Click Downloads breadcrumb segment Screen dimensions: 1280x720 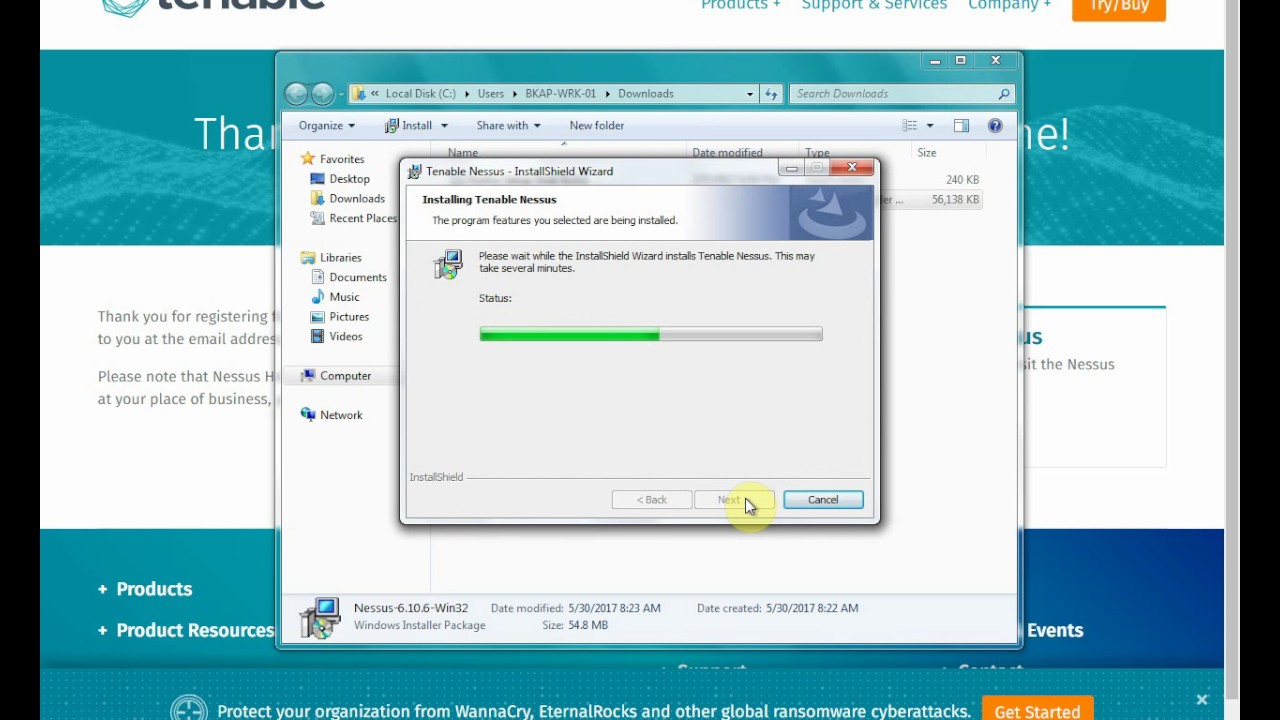[x=646, y=94]
